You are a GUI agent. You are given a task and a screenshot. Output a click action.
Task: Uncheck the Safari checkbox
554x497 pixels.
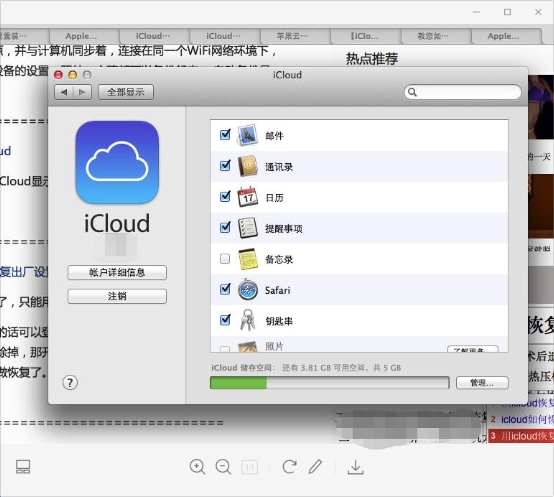coord(225,289)
